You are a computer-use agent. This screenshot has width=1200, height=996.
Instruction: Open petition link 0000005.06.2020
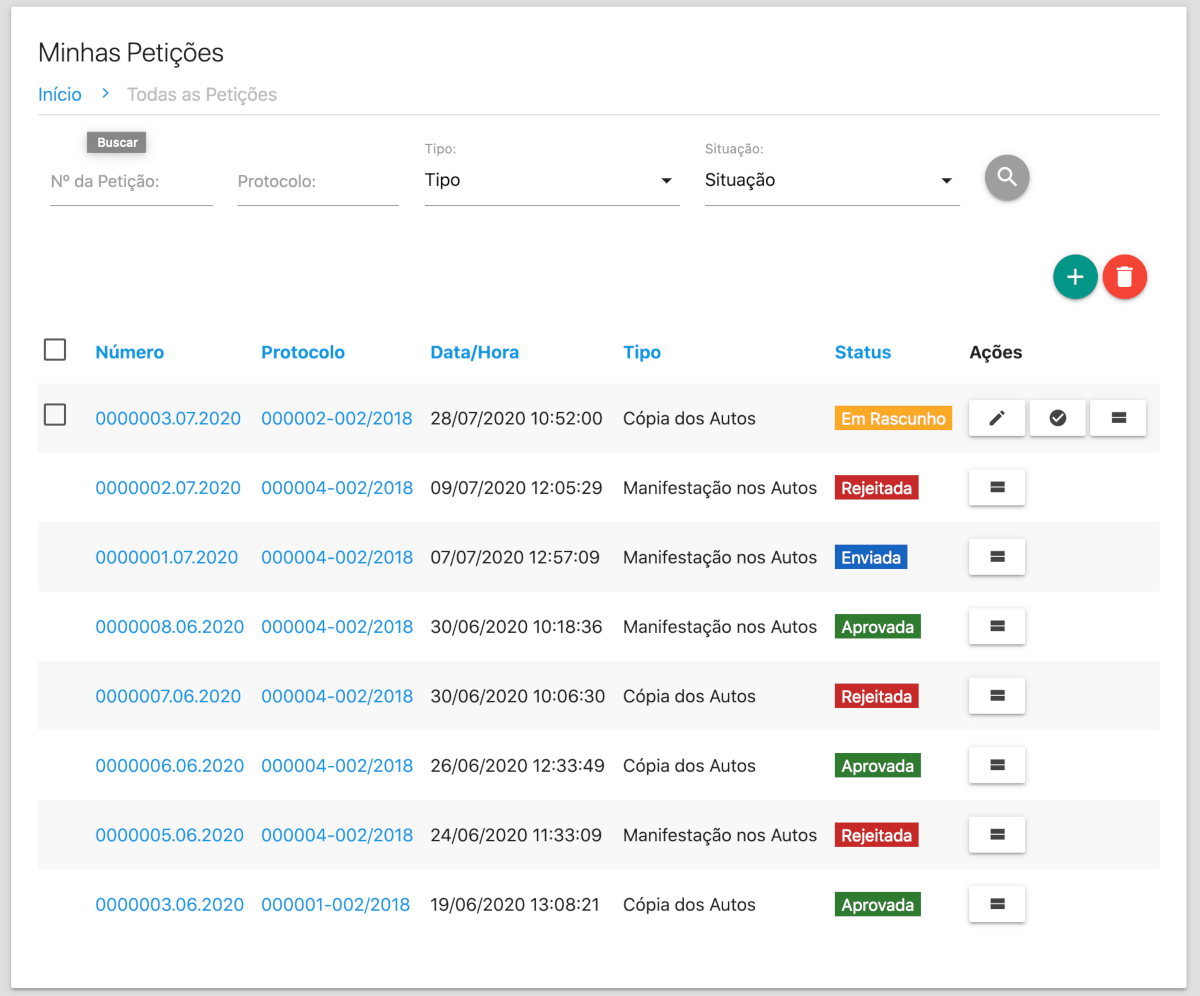point(170,835)
